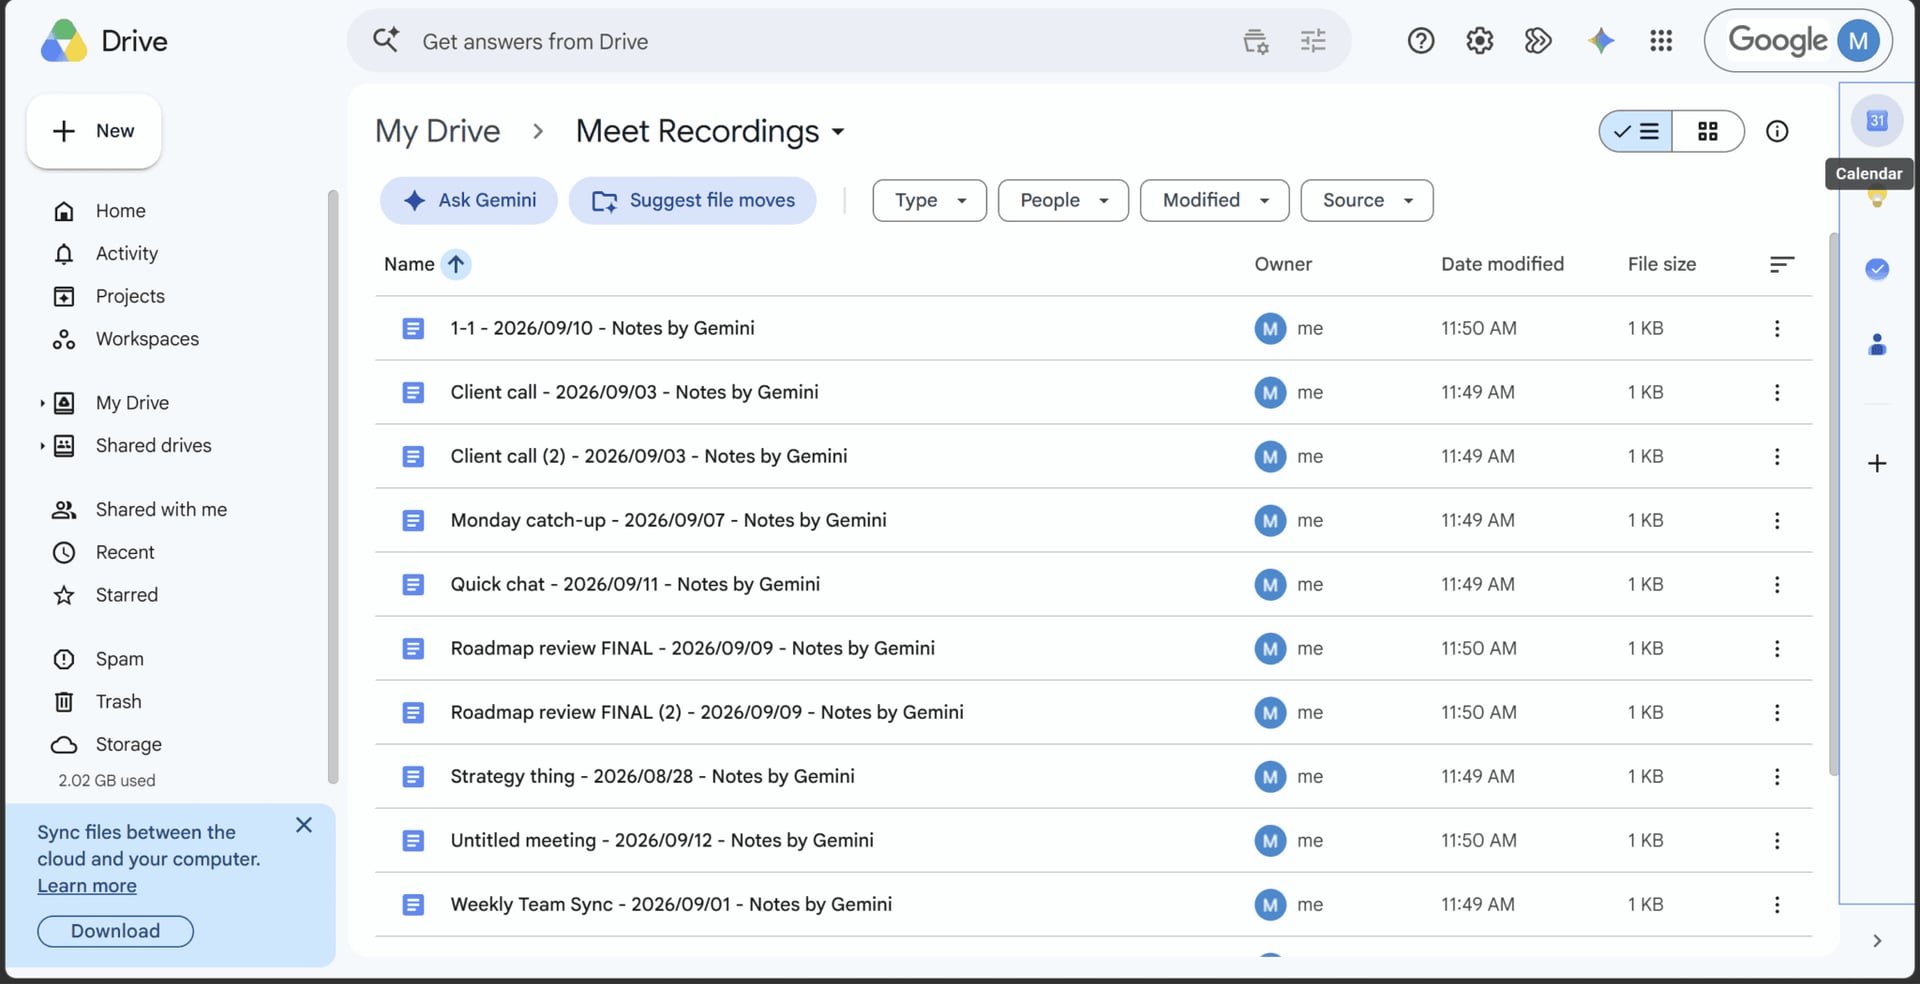
Task: Click the Ask Gemini button
Action: point(468,200)
